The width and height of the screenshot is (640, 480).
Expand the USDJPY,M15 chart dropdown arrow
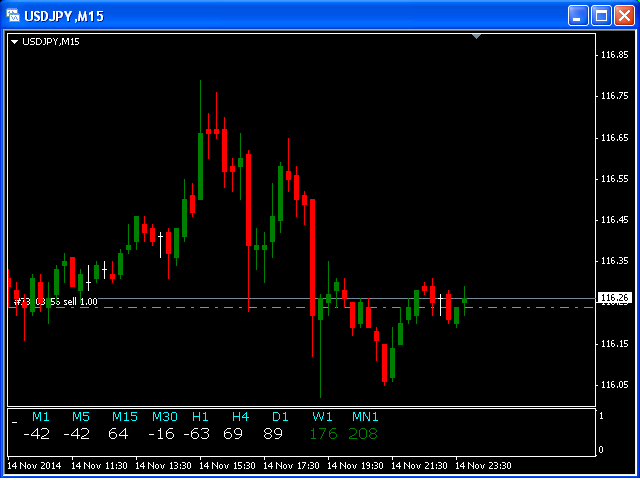click(15, 42)
